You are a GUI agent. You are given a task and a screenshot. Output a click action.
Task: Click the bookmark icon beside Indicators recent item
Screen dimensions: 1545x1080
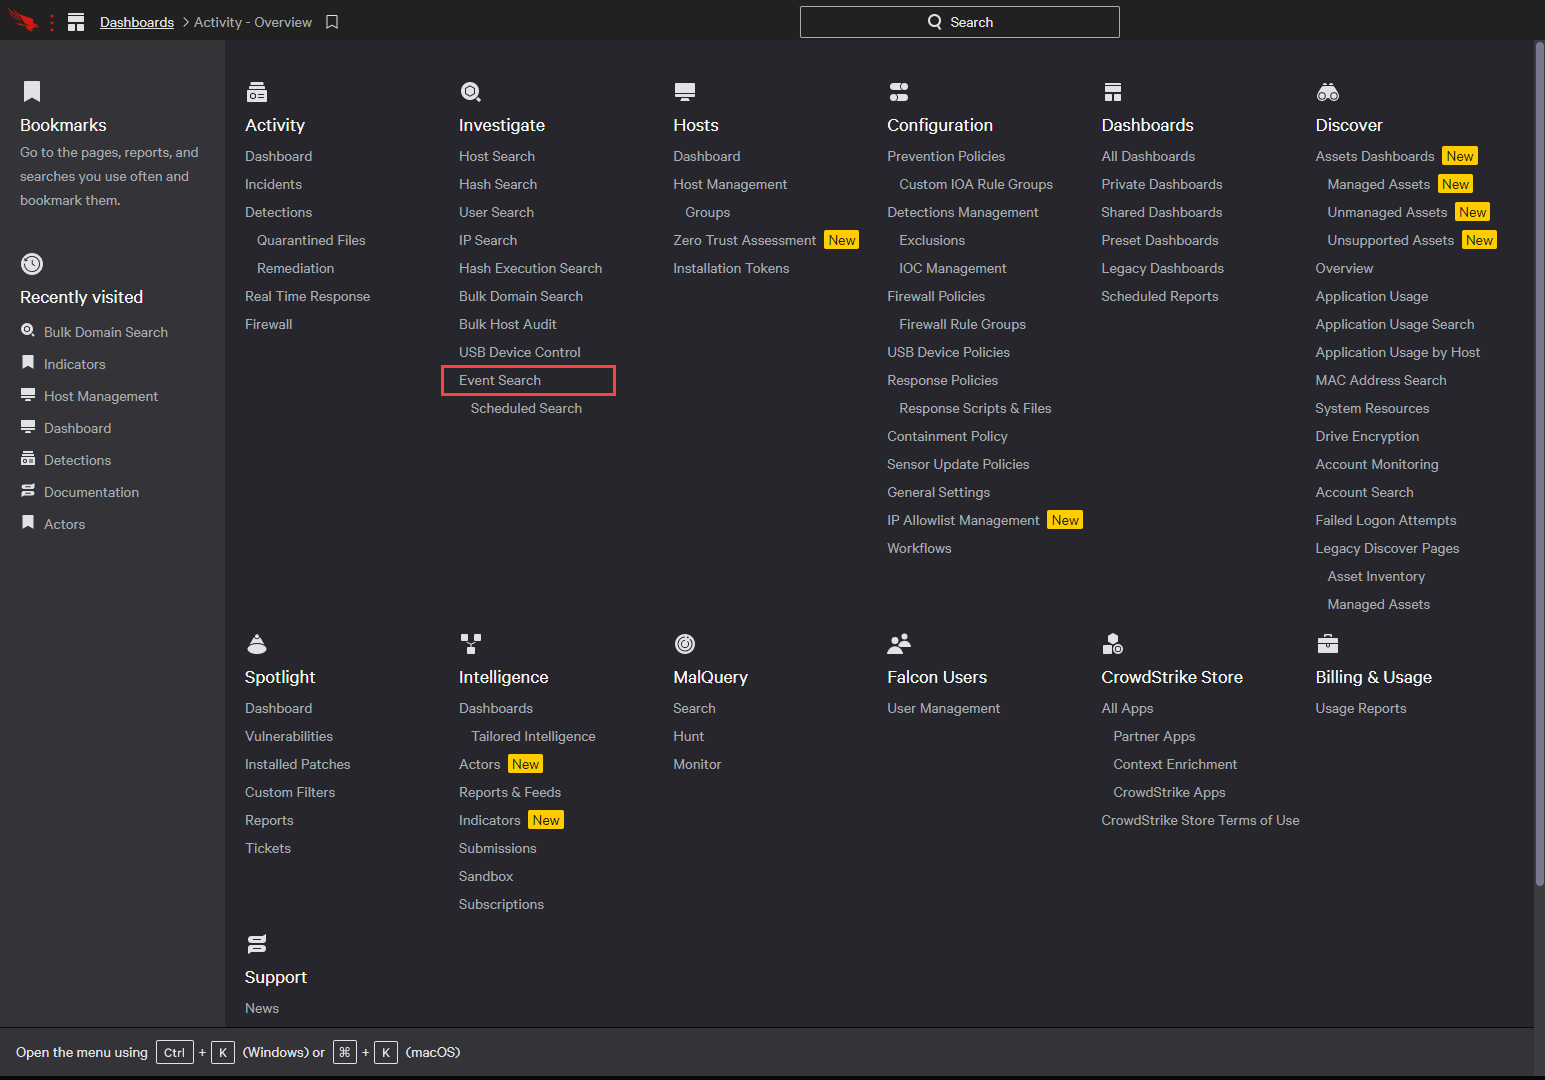tap(28, 363)
